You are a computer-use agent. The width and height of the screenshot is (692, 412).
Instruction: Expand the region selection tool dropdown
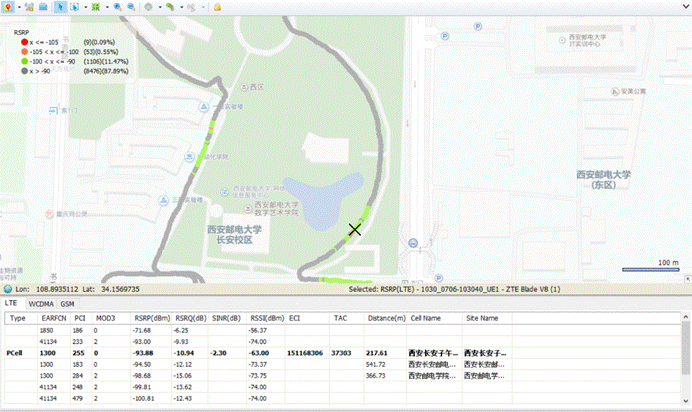click(86, 7)
